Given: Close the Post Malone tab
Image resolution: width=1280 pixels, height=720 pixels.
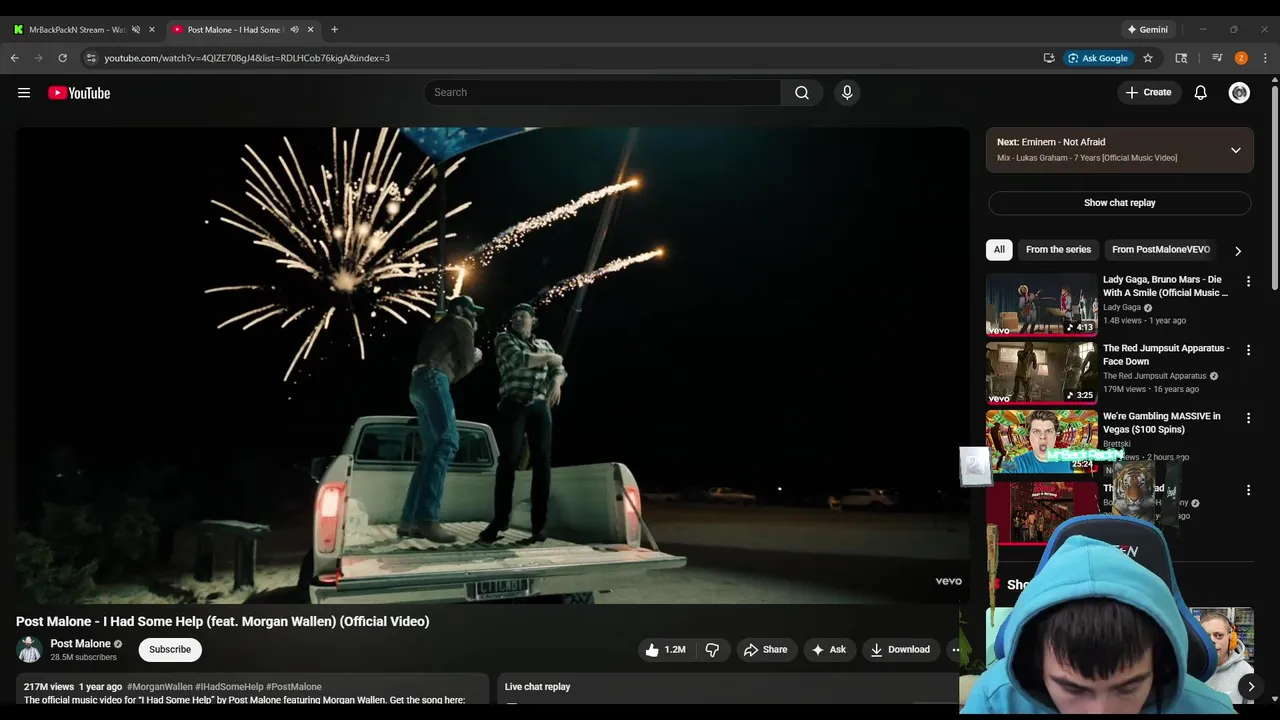Looking at the screenshot, I should (x=310, y=30).
